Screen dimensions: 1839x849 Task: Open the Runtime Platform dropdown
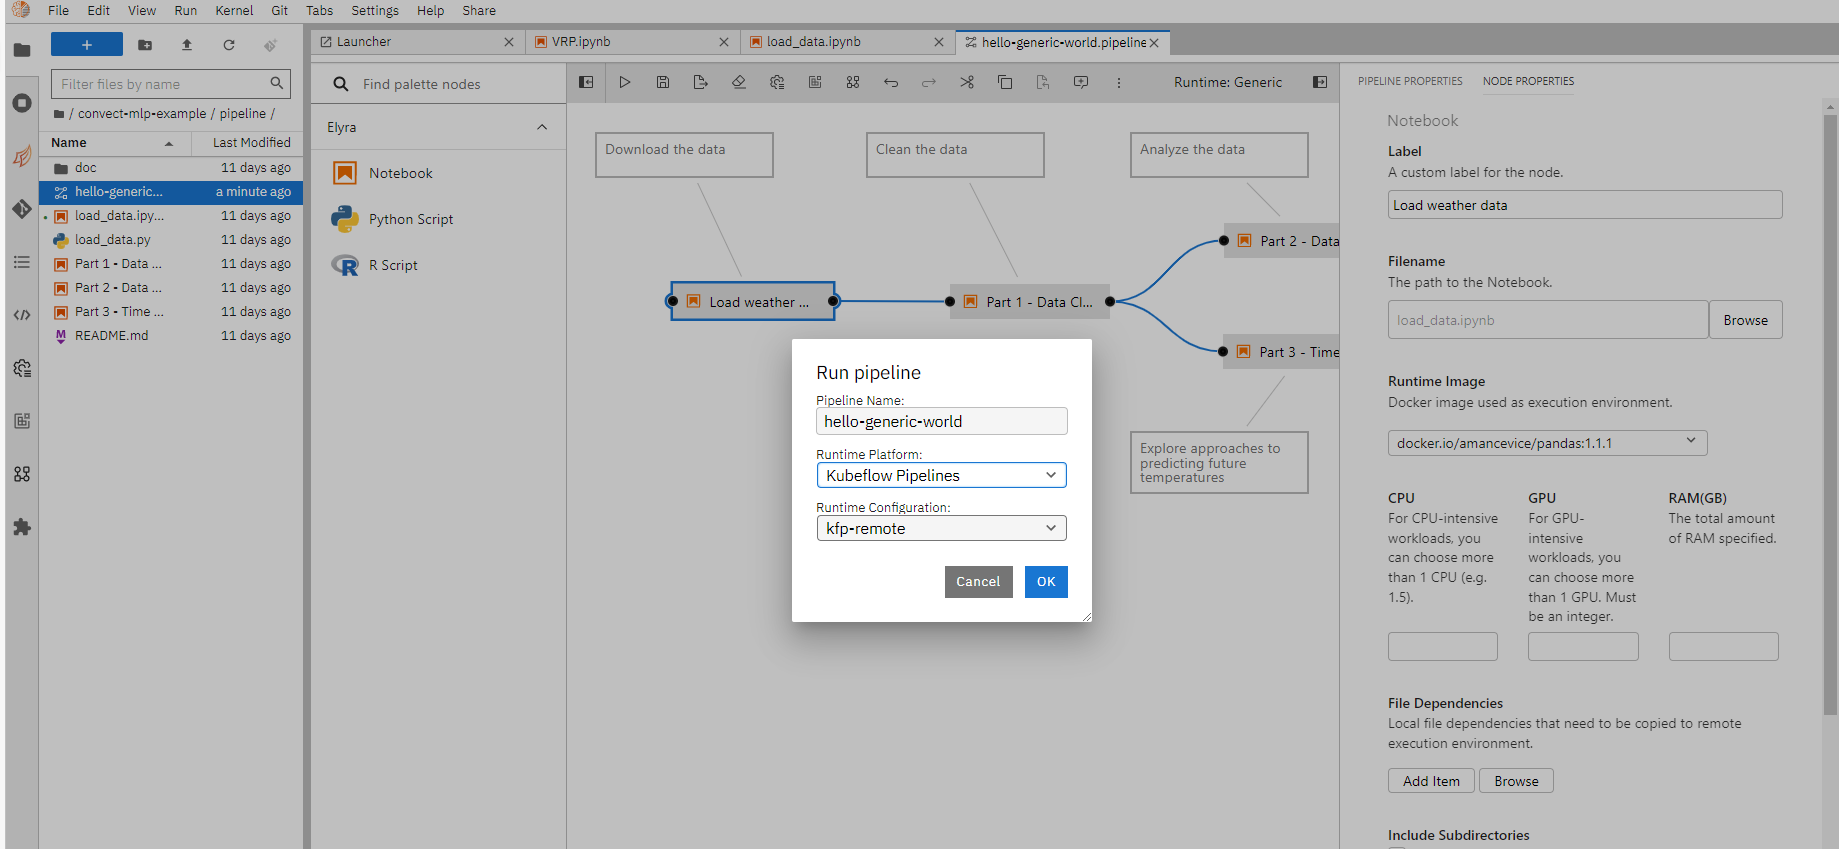tap(941, 475)
